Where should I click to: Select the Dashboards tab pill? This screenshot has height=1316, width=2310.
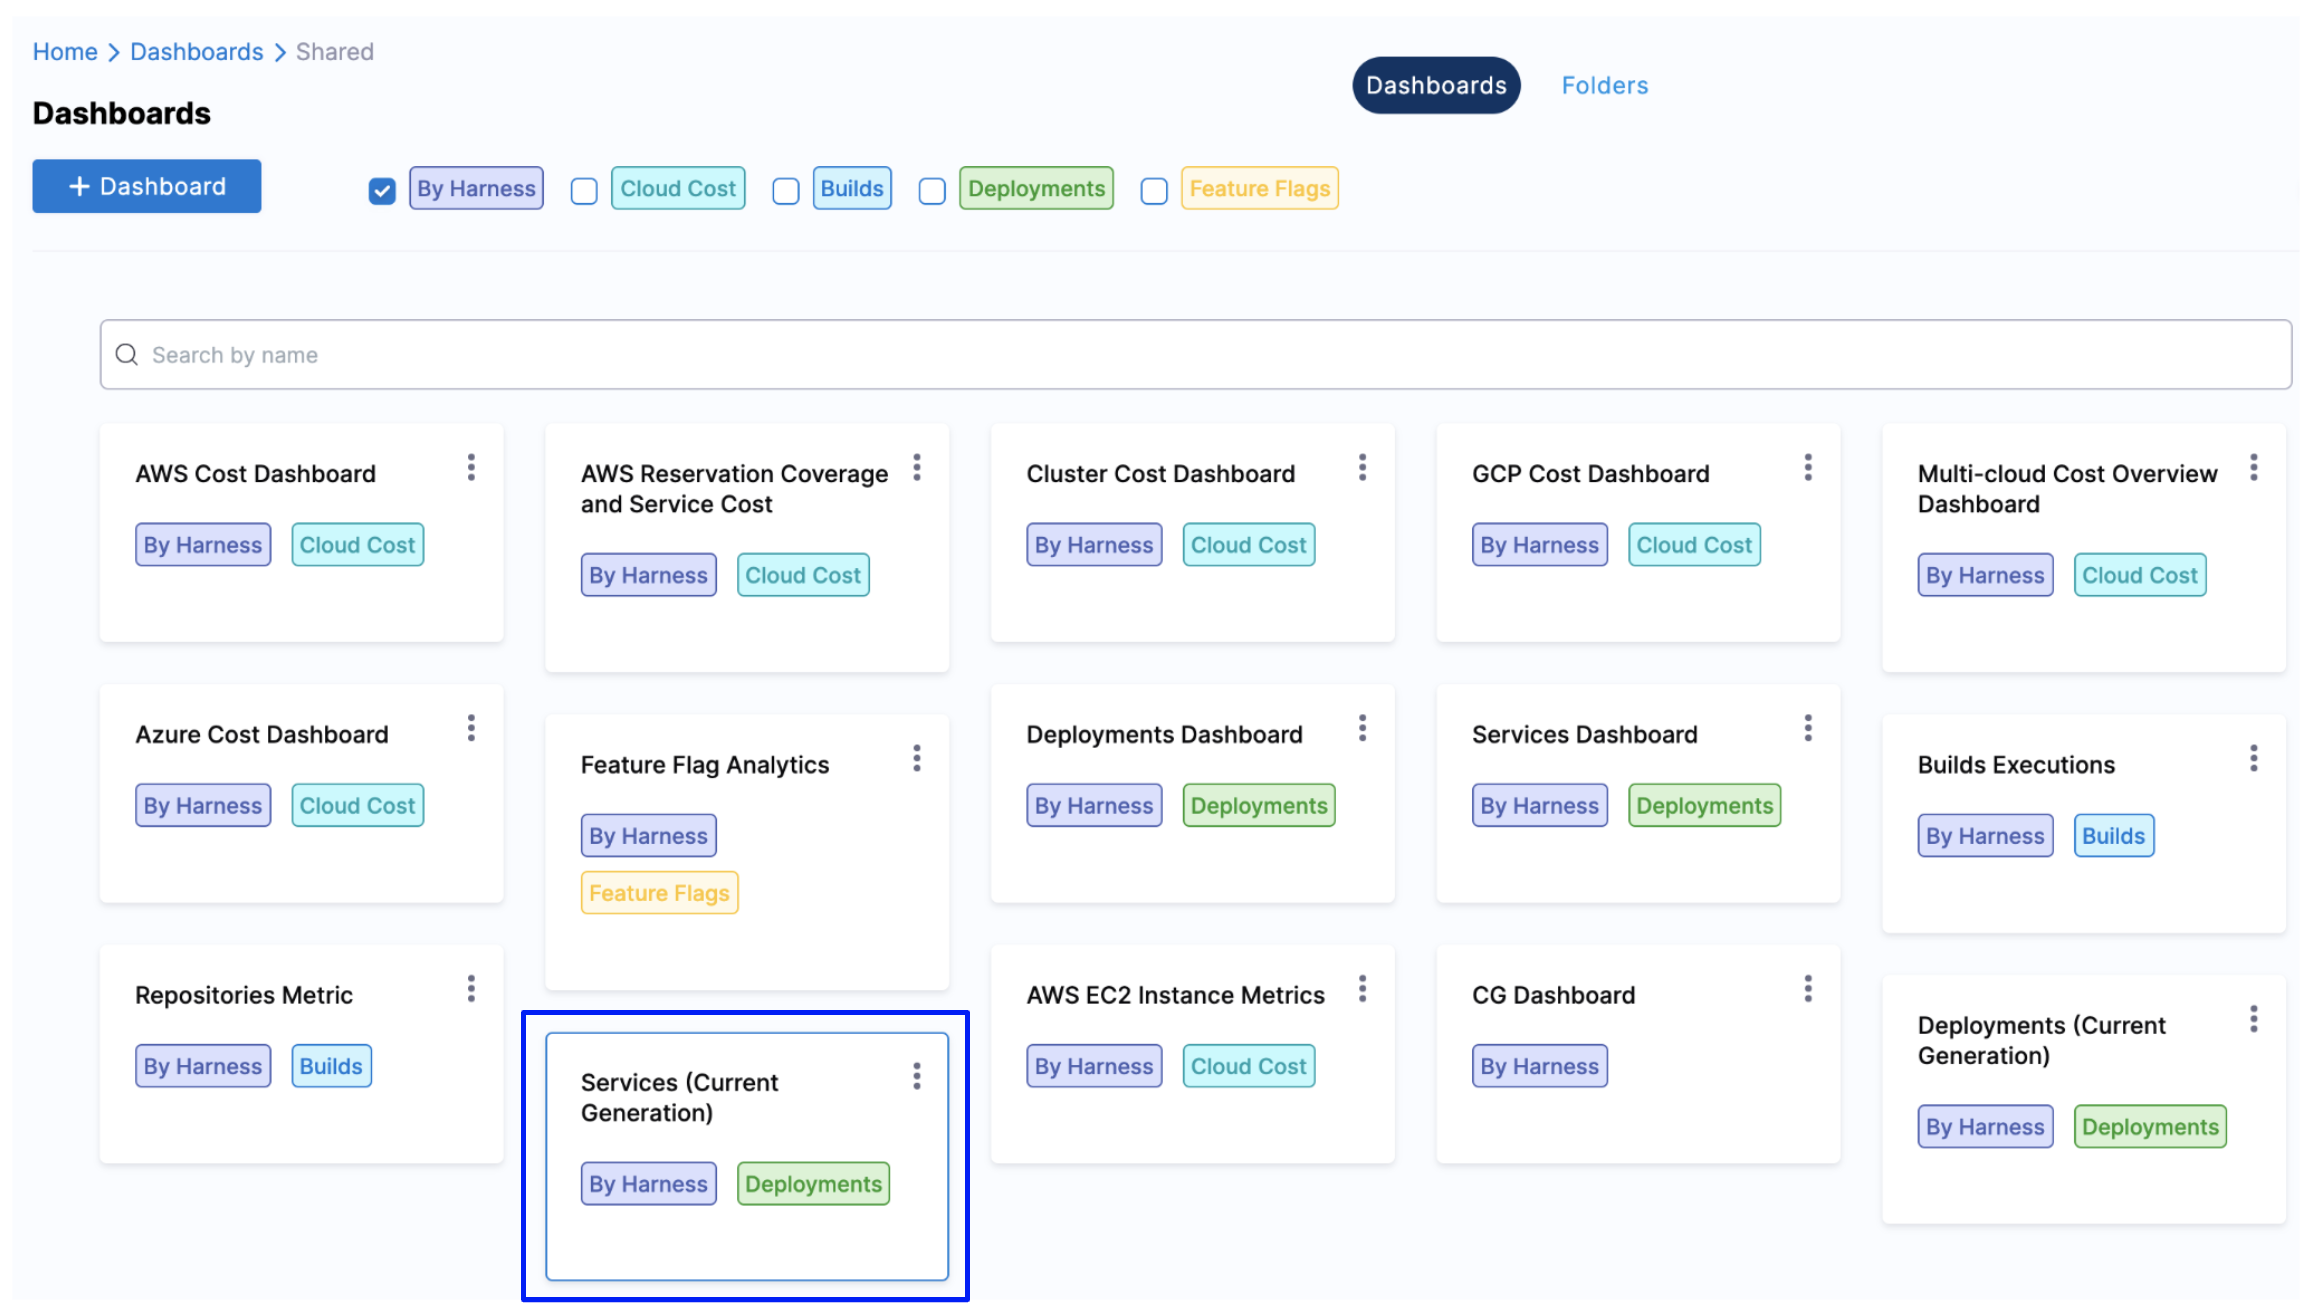(x=1436, y=86)
